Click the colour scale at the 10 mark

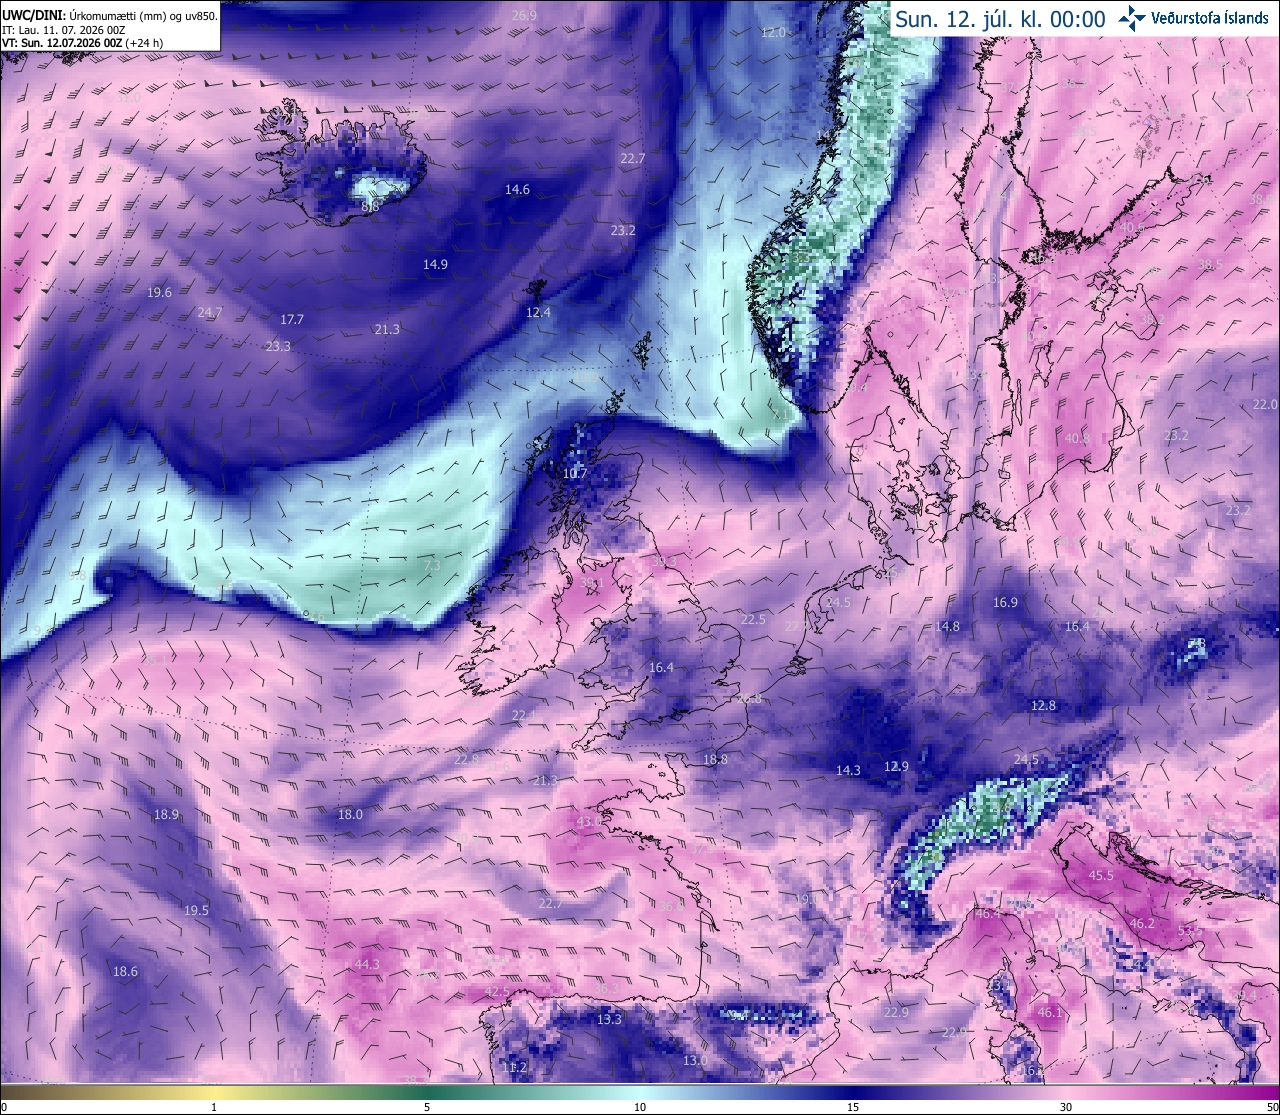coord(640,1107)
